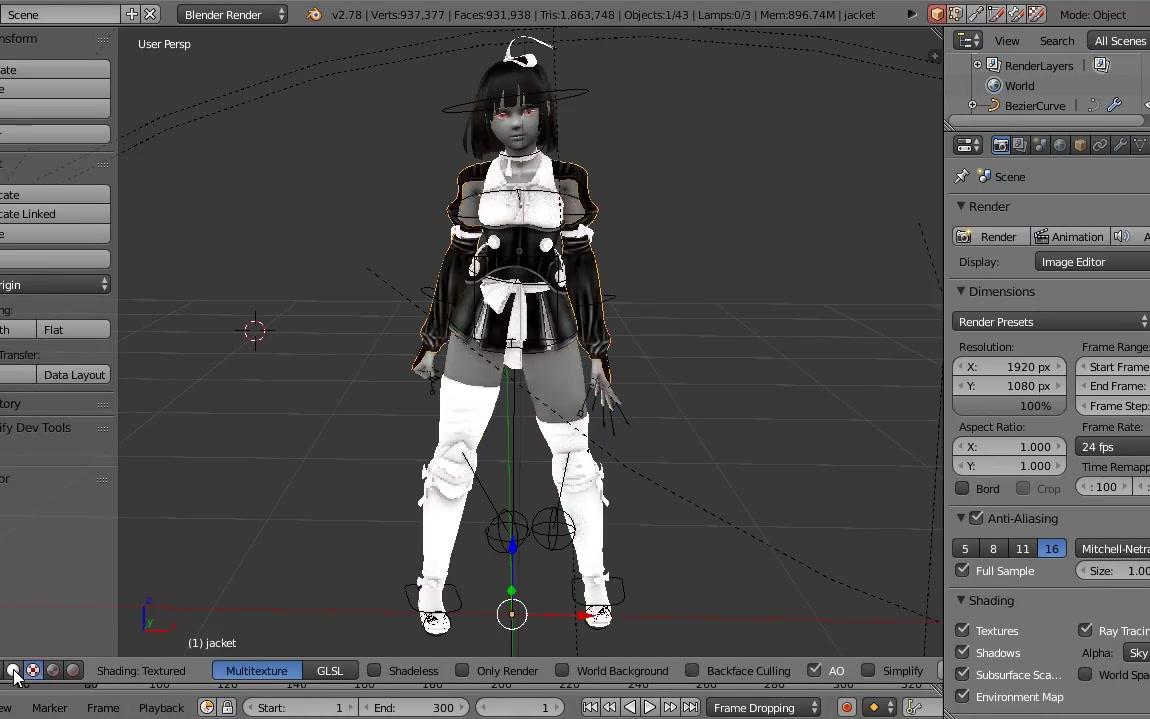Viewport: 1150px width, 719px height.
Task: Play animation forward
Action: coord(650,707)
